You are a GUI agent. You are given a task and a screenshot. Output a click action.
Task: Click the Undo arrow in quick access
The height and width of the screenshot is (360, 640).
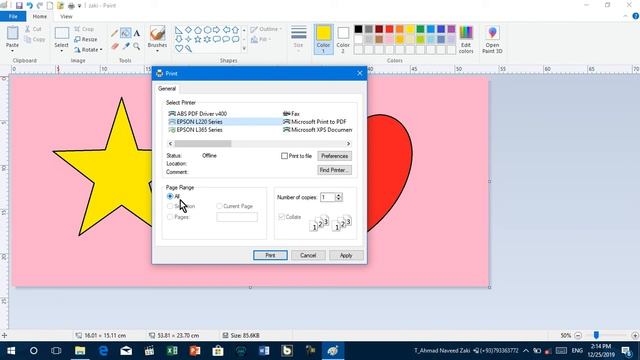click(29, 6)
